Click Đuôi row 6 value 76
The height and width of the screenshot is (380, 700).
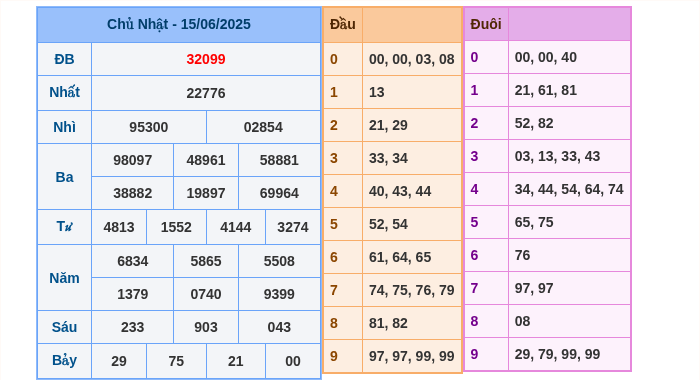522,256
